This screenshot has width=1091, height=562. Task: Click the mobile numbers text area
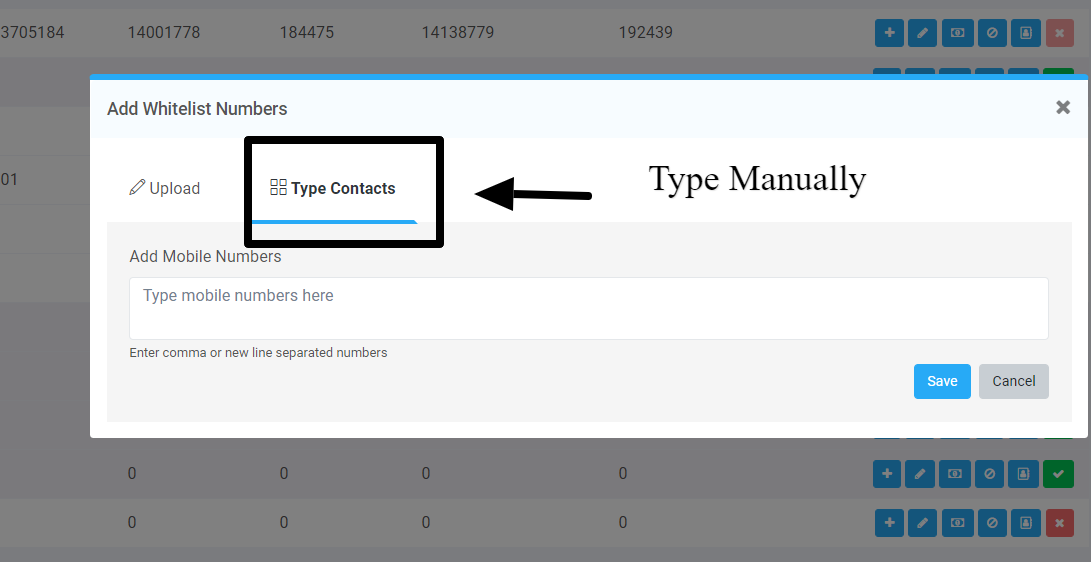(588, 308)
